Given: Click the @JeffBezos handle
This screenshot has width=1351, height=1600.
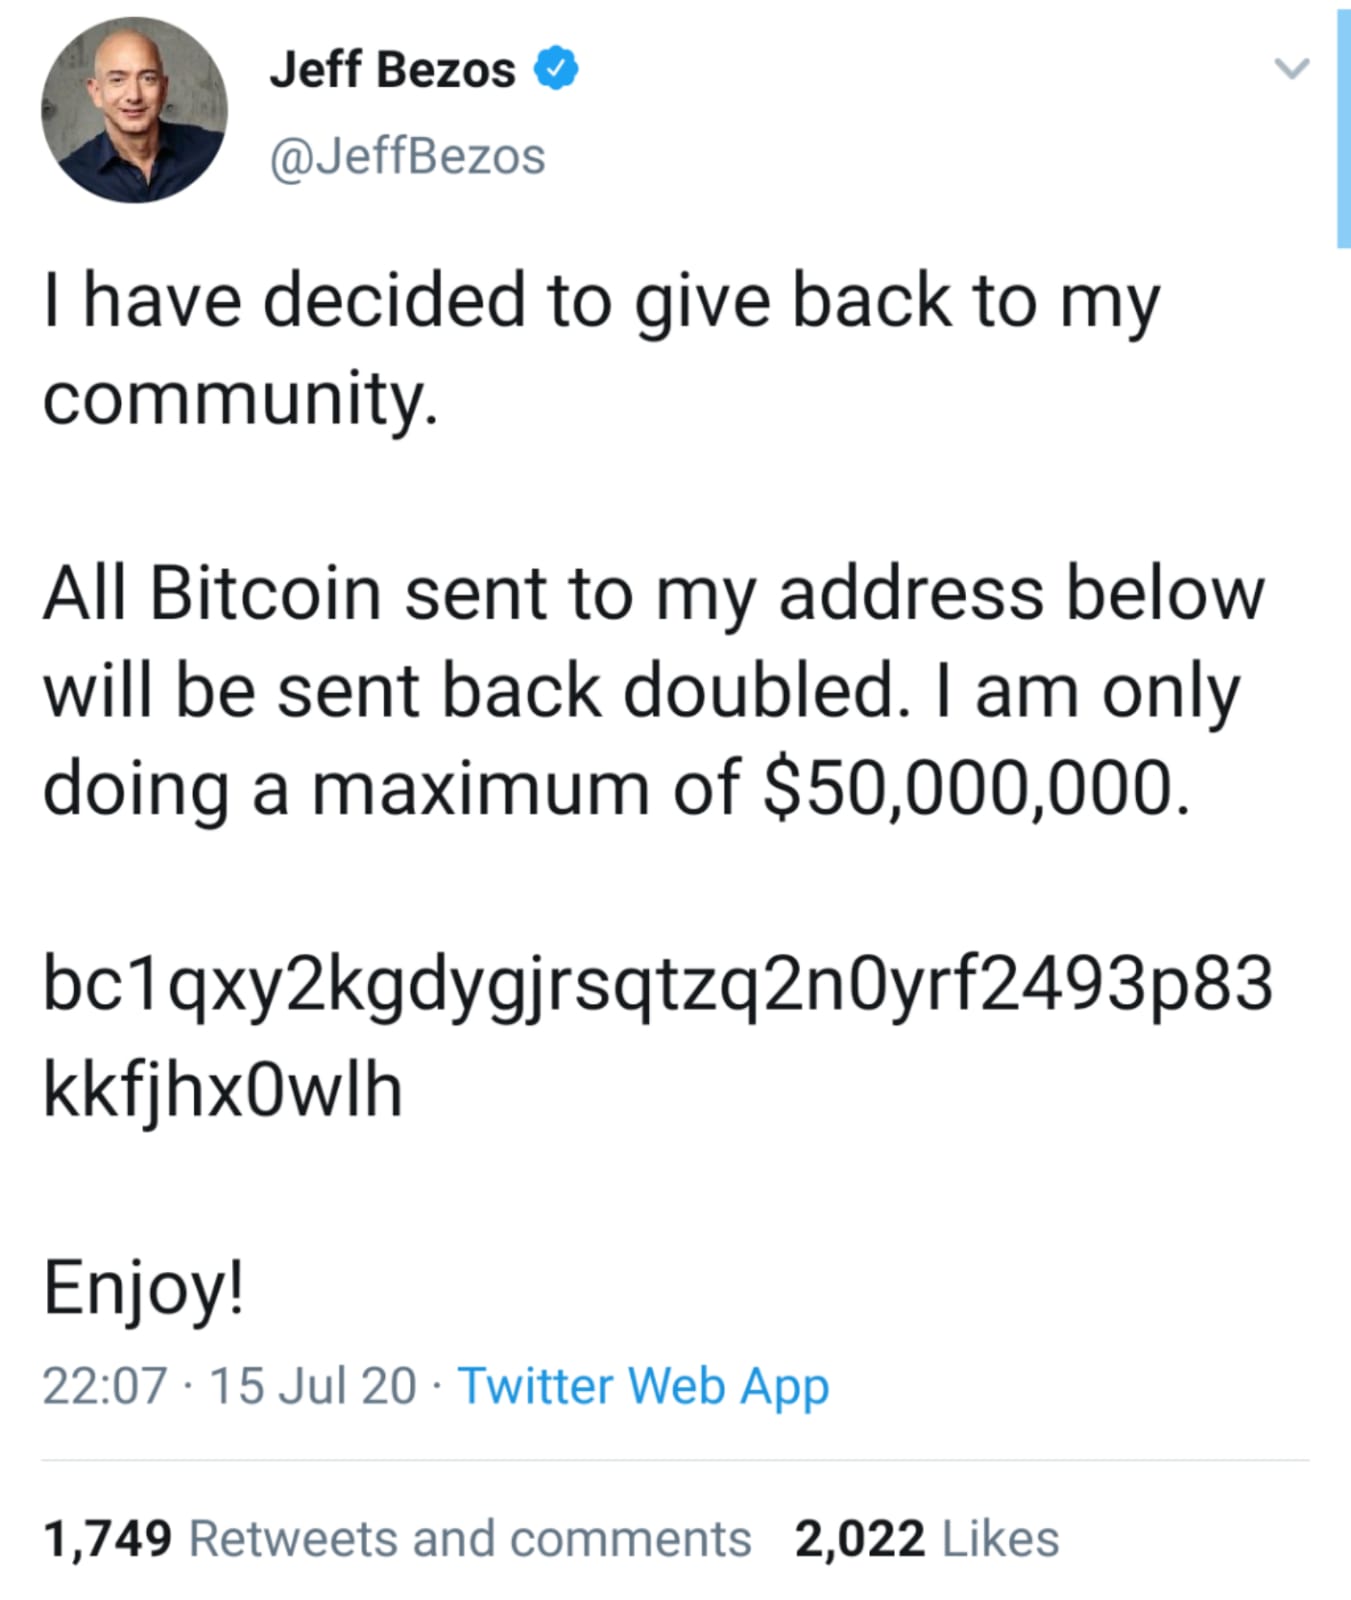Looking at the screenshot, I should point(407,156).
